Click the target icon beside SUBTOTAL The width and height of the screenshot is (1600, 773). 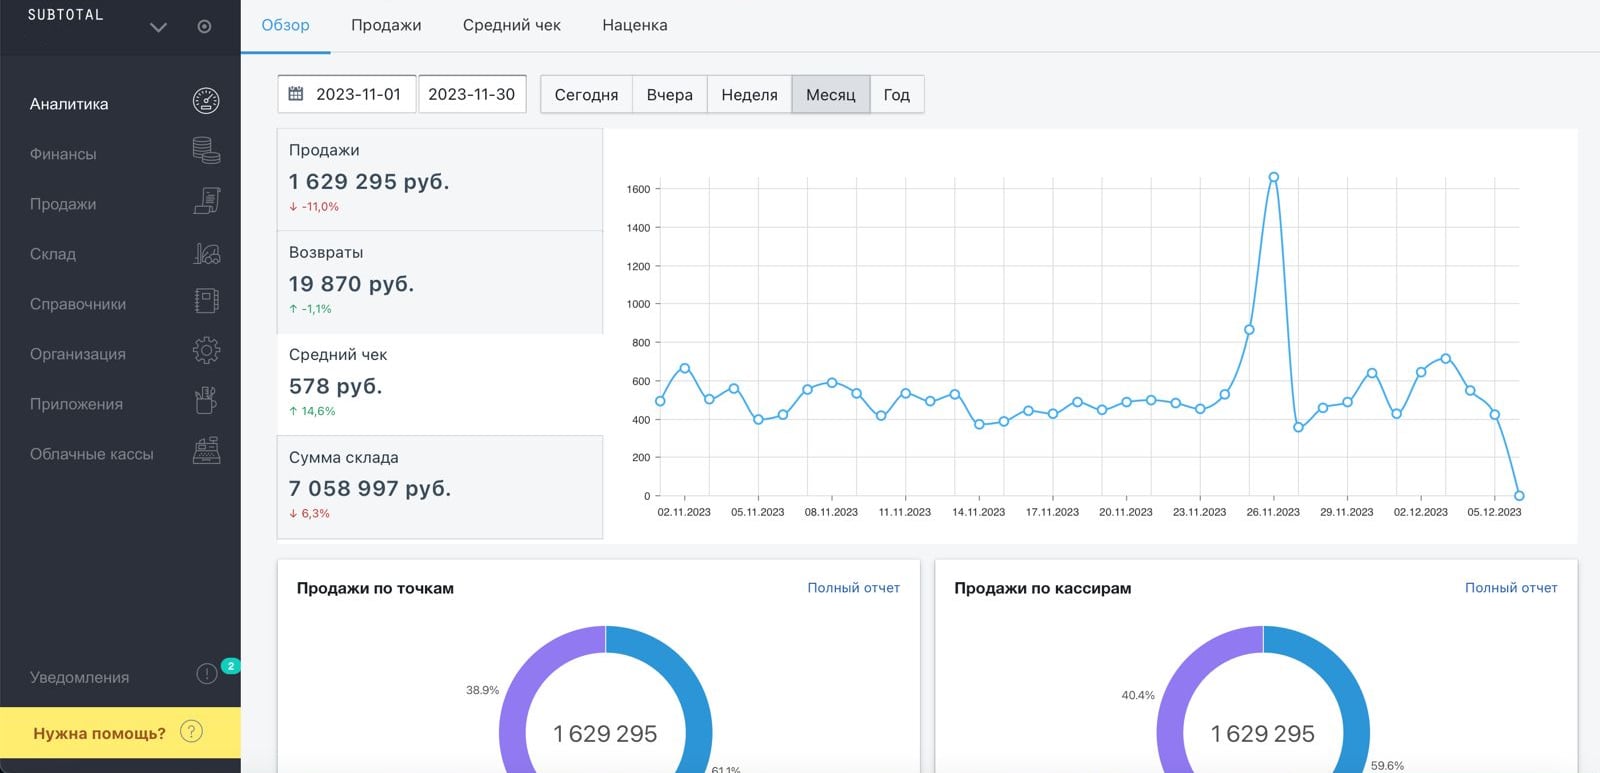pyautogui.click(x=204, y=27)
